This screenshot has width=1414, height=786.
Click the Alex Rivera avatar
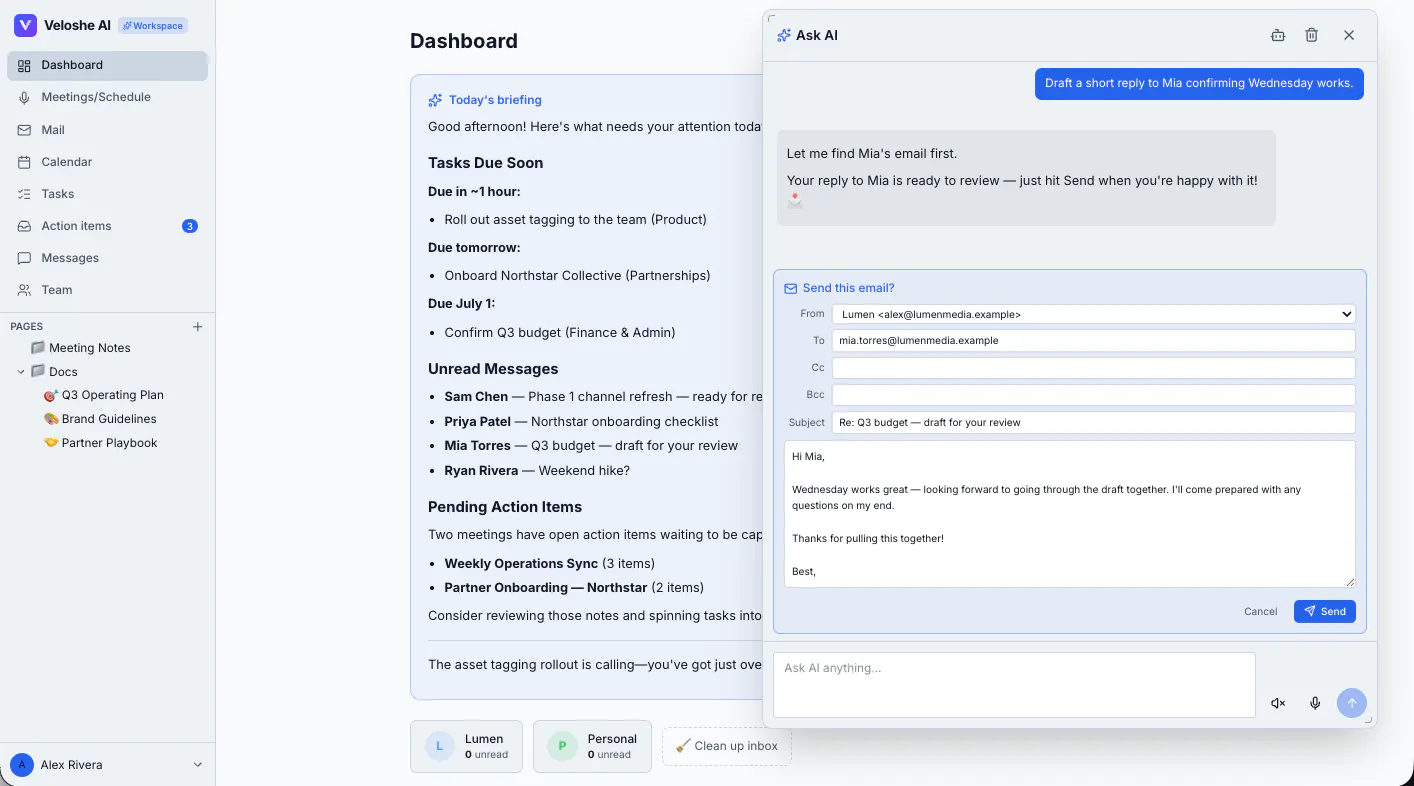pos(22,765)
